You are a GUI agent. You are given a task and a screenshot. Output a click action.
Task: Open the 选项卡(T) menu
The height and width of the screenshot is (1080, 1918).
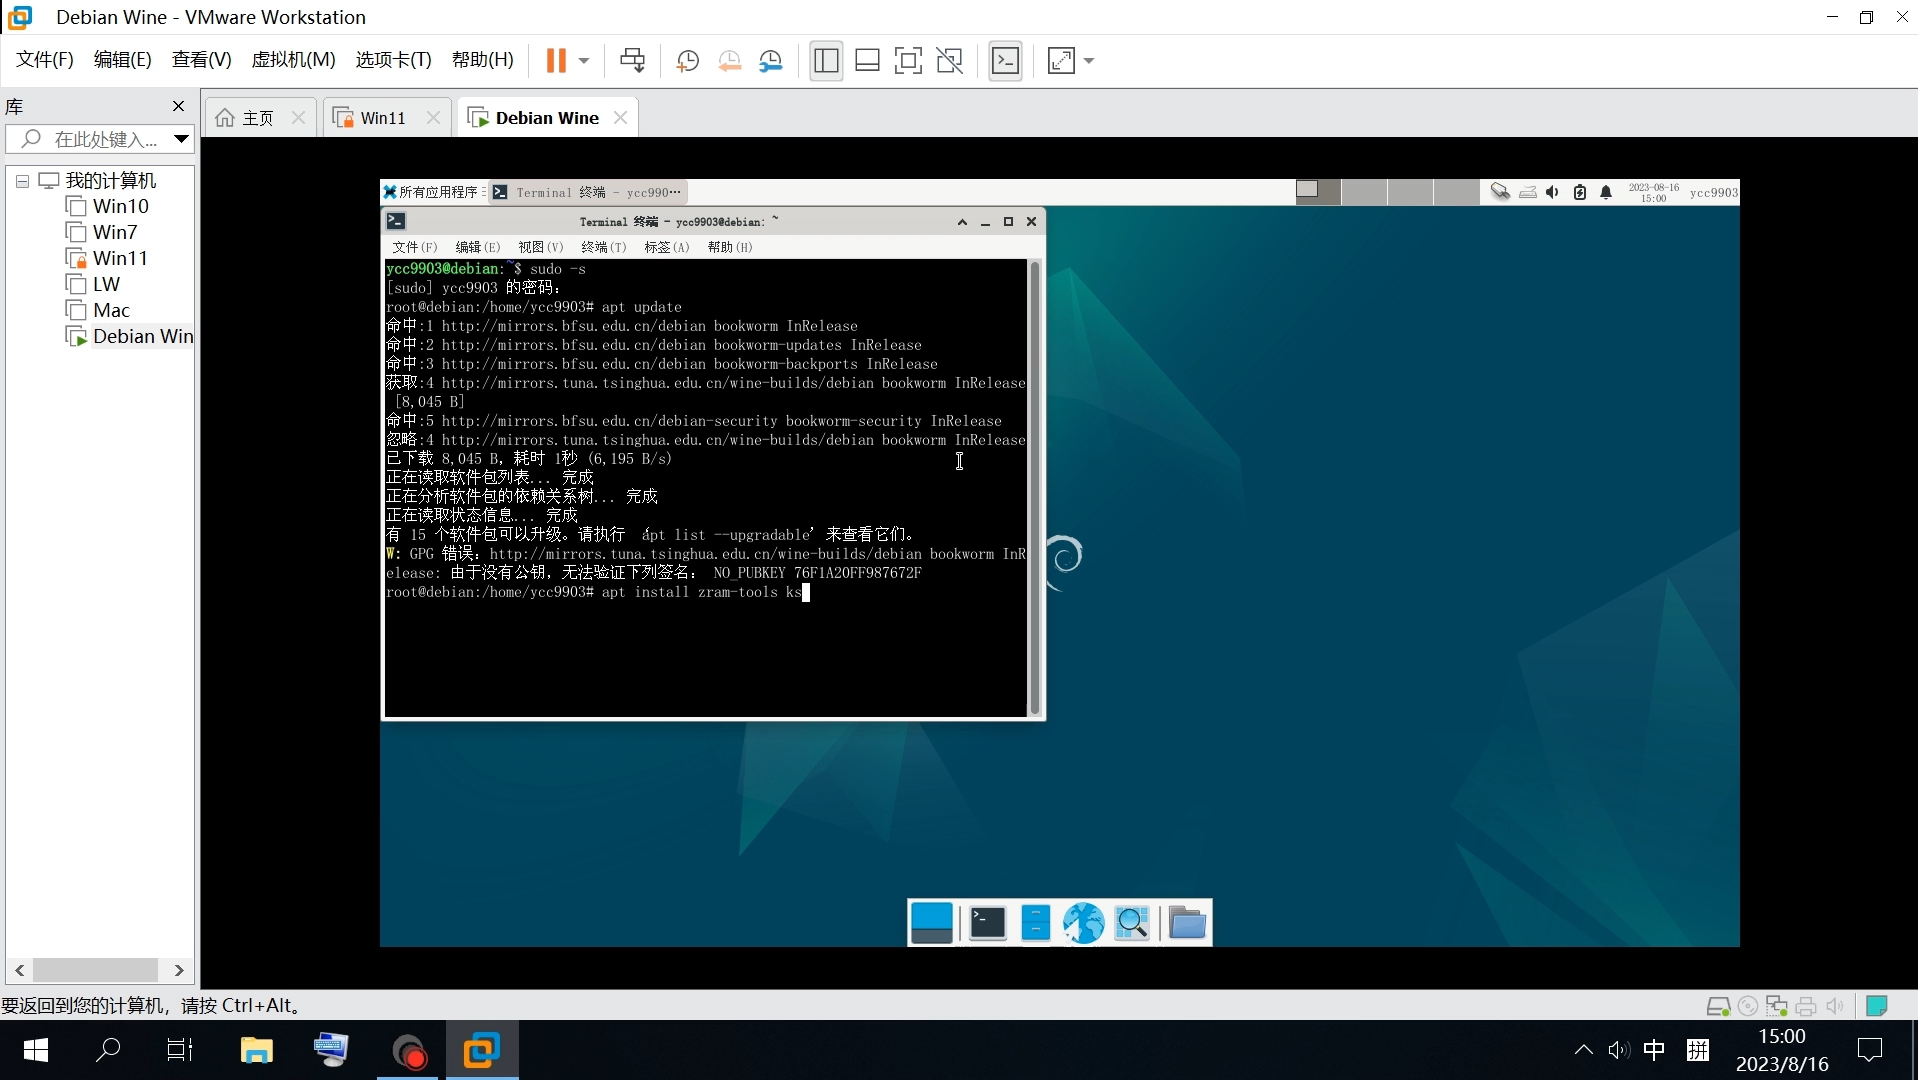click(393, 60)
